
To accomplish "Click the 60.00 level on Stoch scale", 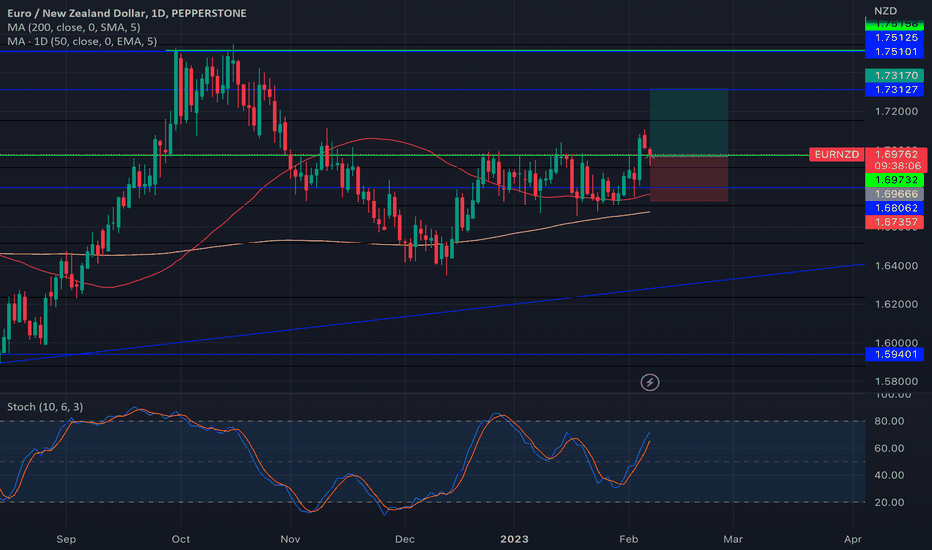I will click(x=889, y=448).
